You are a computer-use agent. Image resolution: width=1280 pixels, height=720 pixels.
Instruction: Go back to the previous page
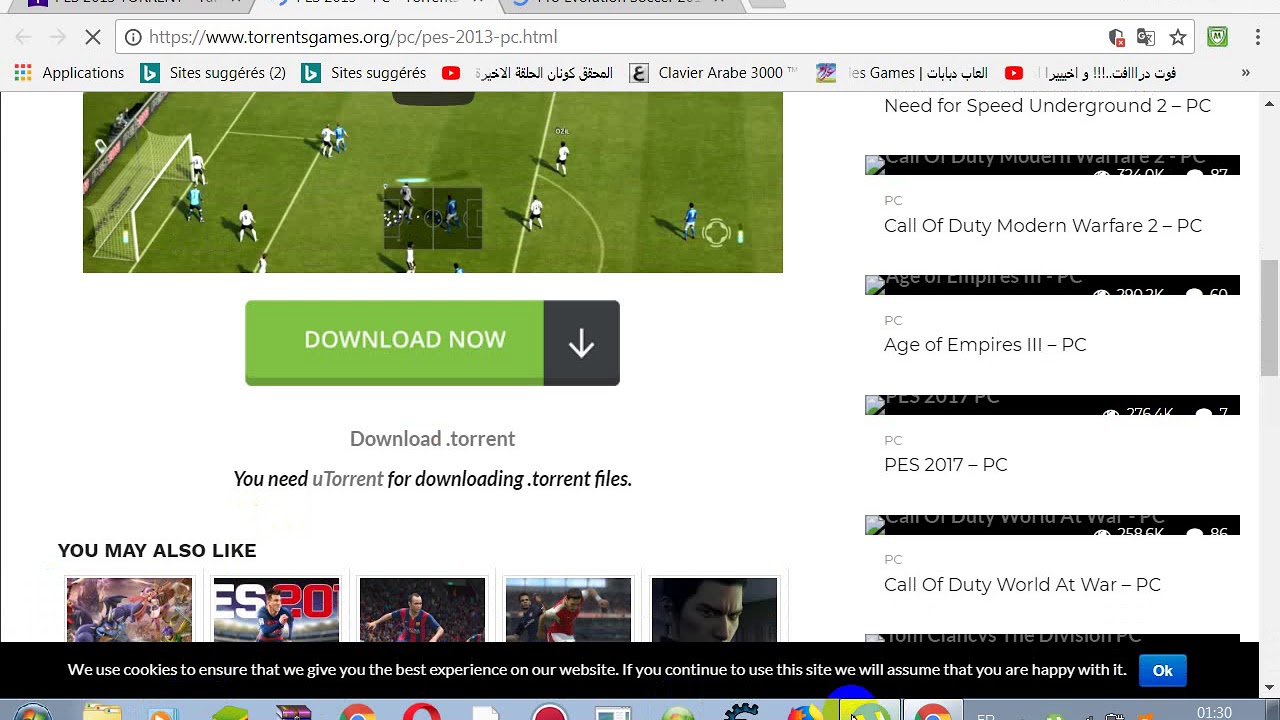pyautogui.click(x=24, y=37)
